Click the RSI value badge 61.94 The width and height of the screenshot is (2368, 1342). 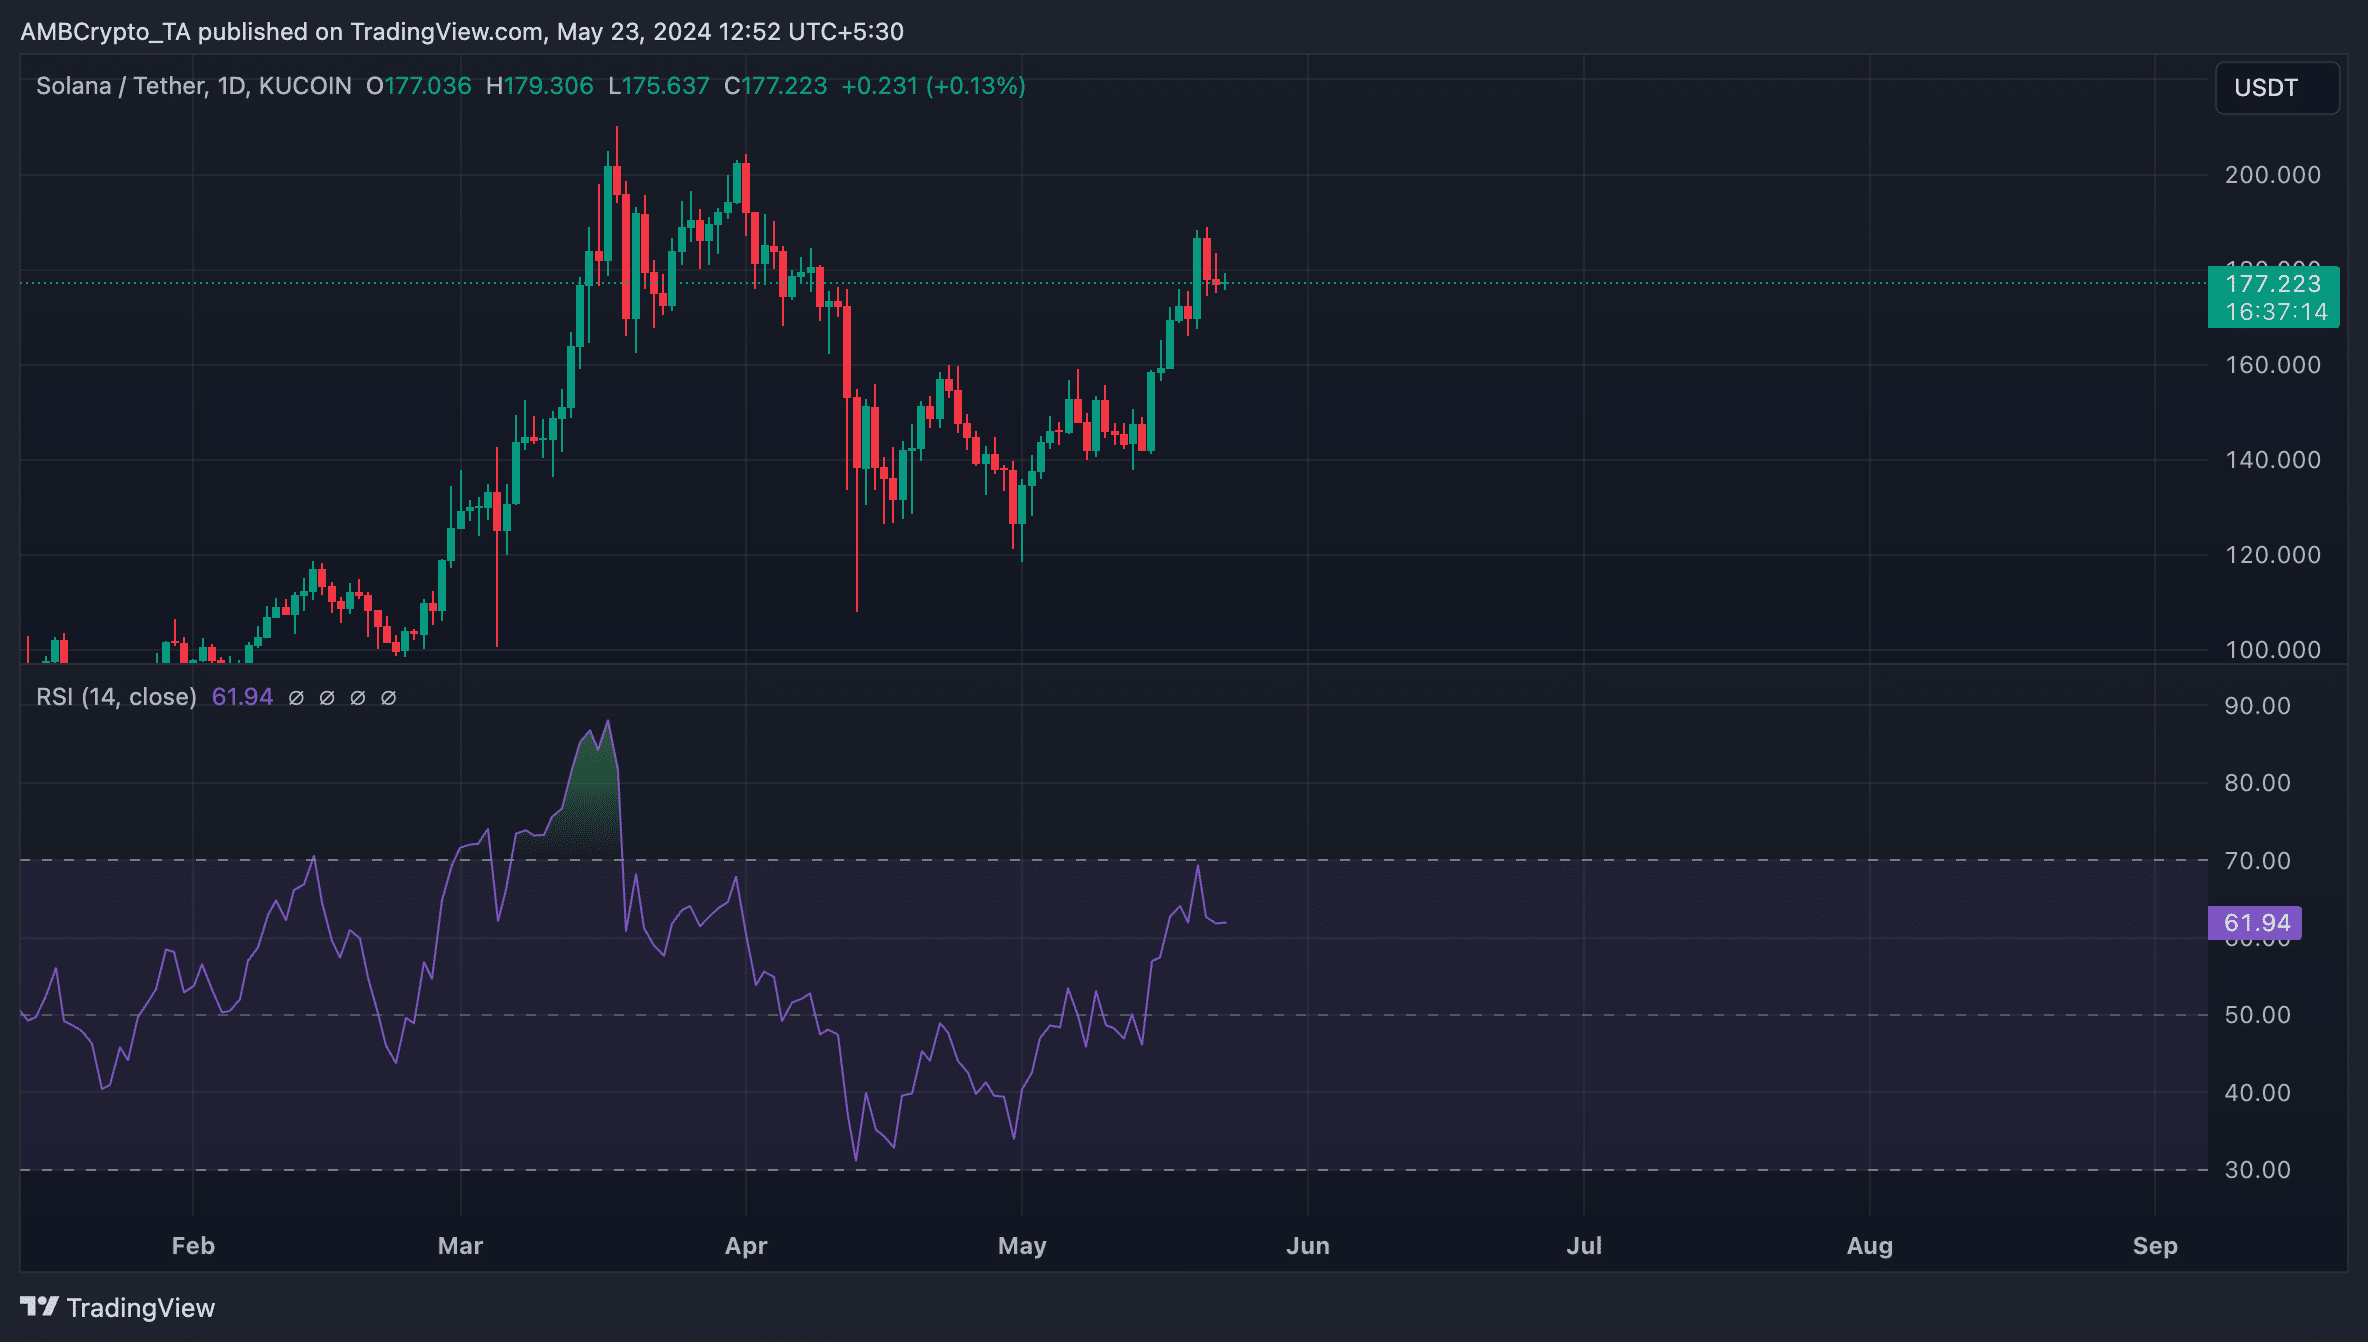tap(2254, 923)
